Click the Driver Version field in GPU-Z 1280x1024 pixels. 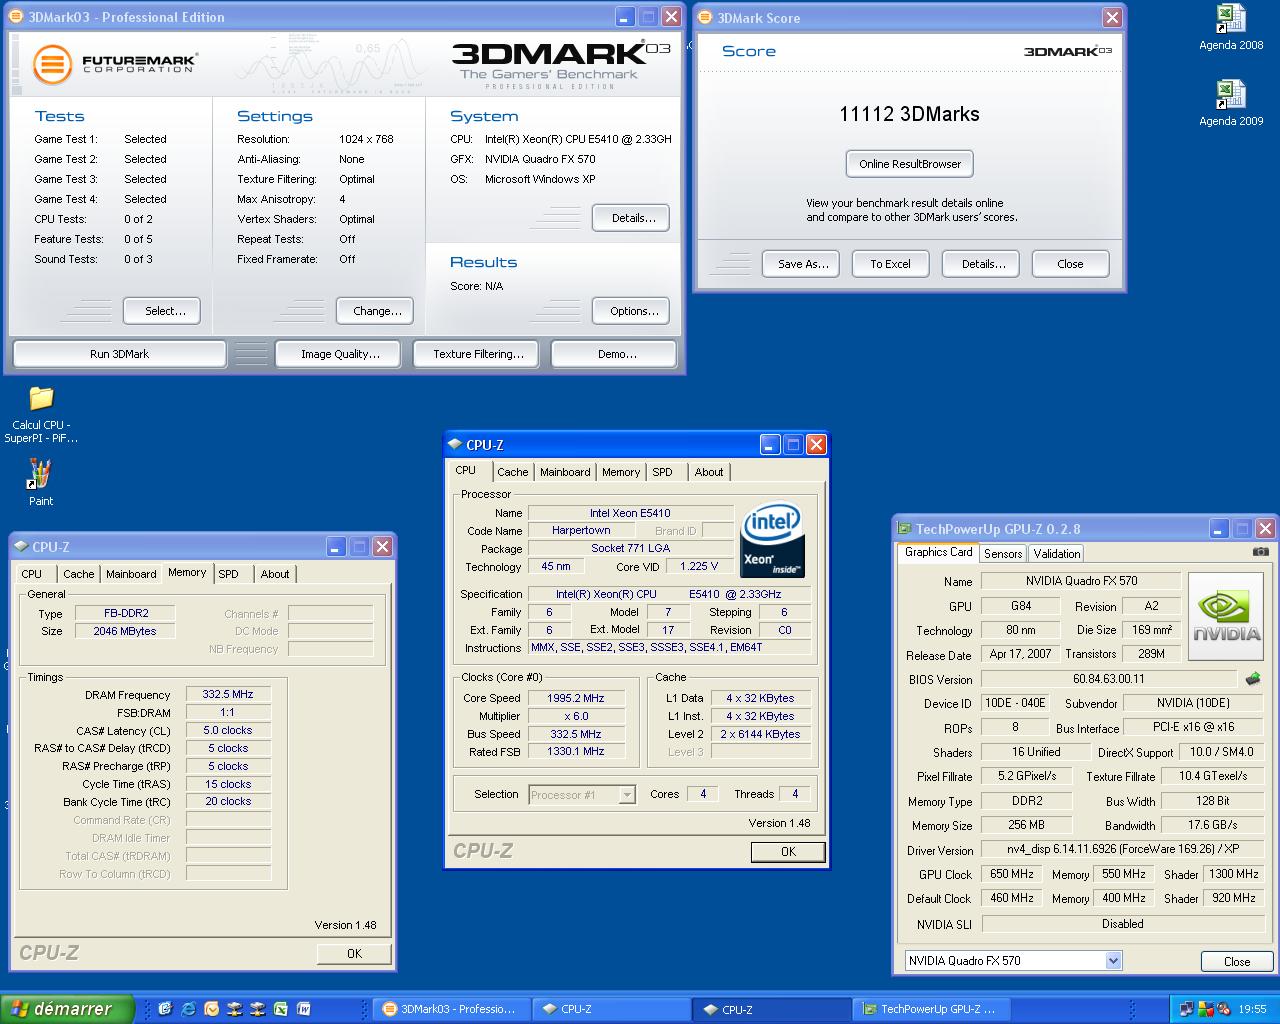1121,850
